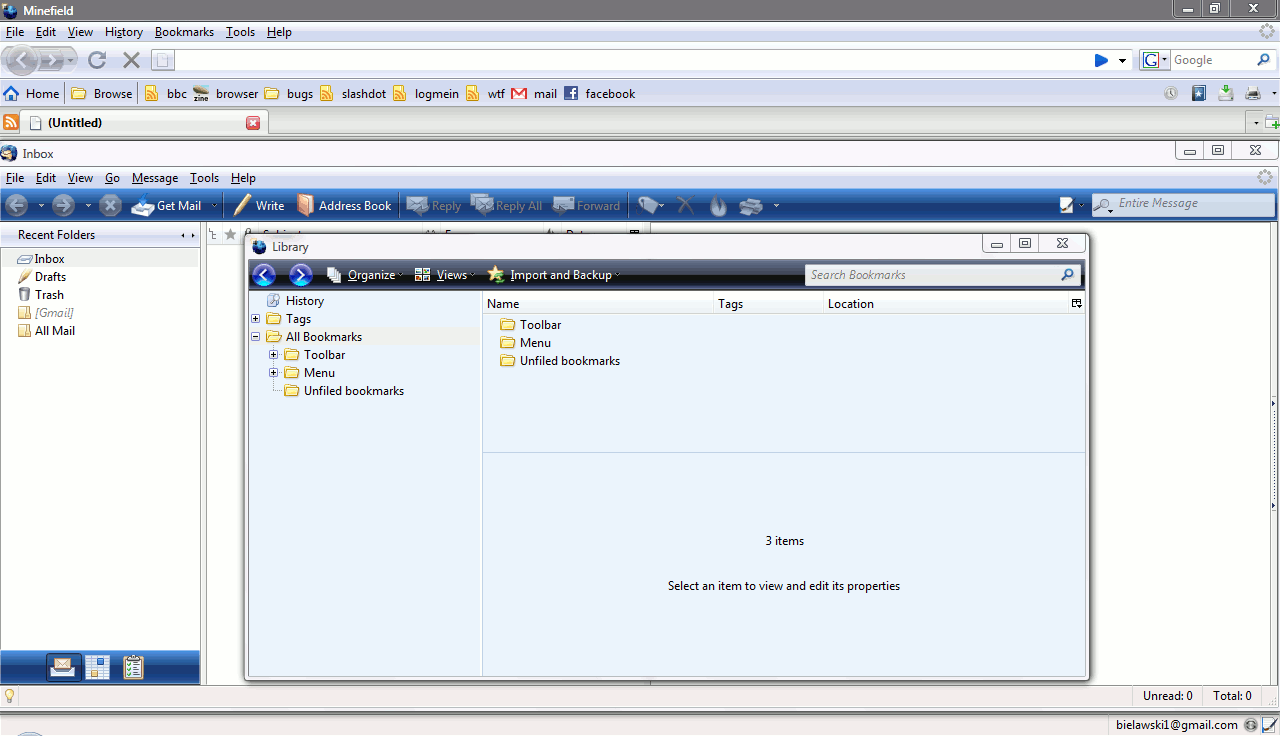Click the column picker icon in Library header
This screenshot has width=1280, height=736.
click(1077, 301)
